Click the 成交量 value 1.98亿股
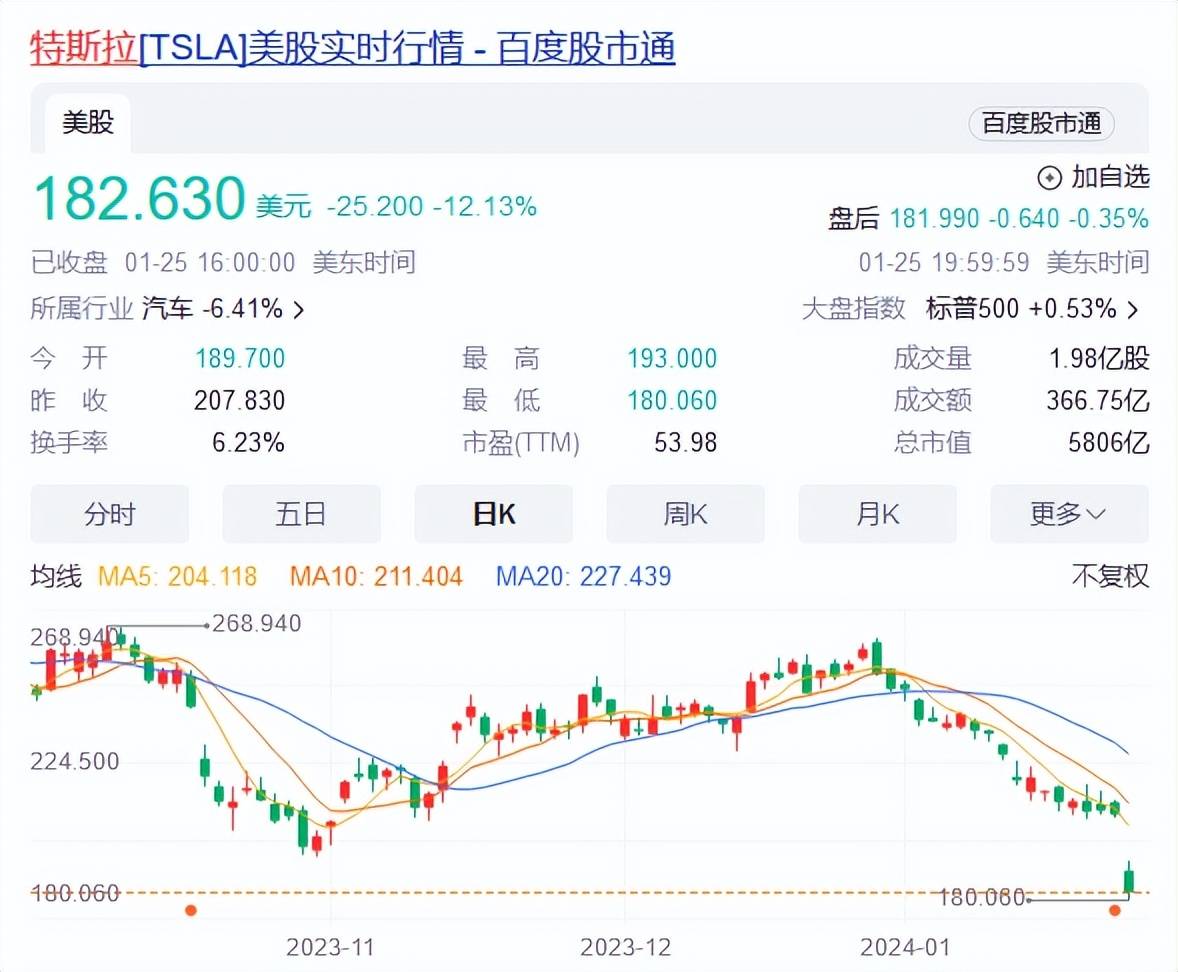Image resolution: width=1178 pixels, height=972 pixels. 1099,359
